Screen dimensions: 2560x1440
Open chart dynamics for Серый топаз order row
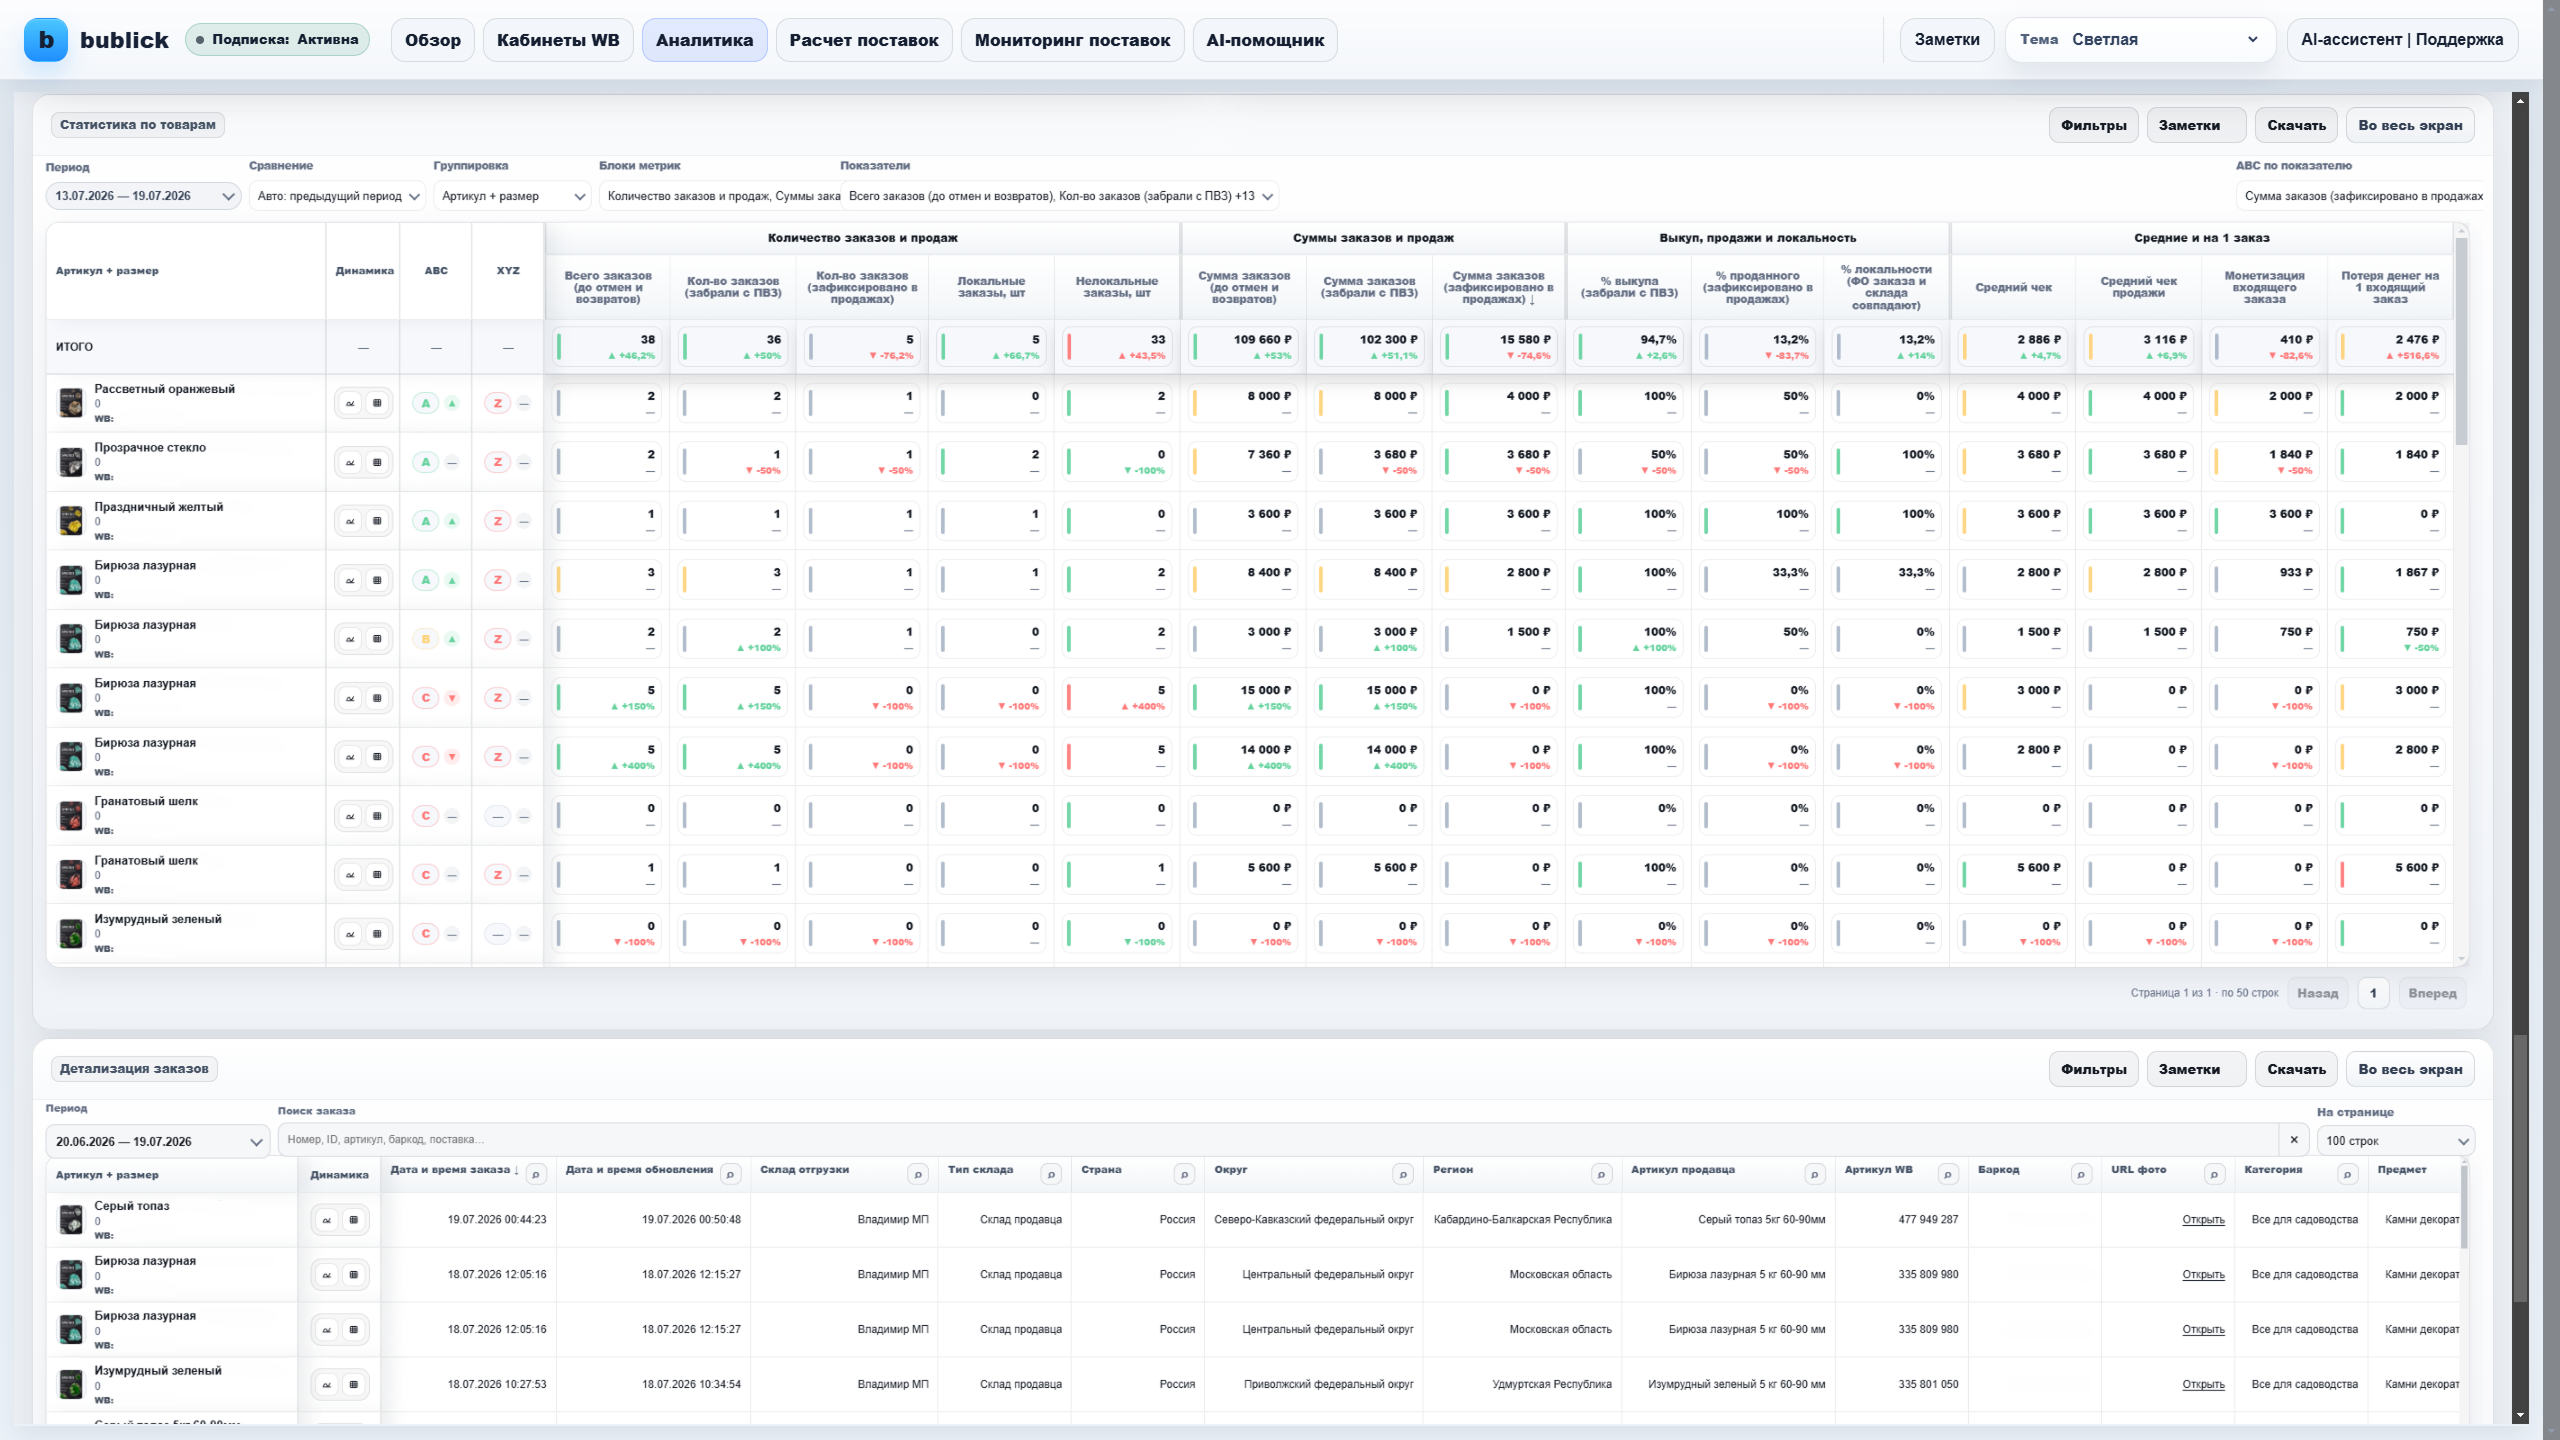coord(327,1220)
